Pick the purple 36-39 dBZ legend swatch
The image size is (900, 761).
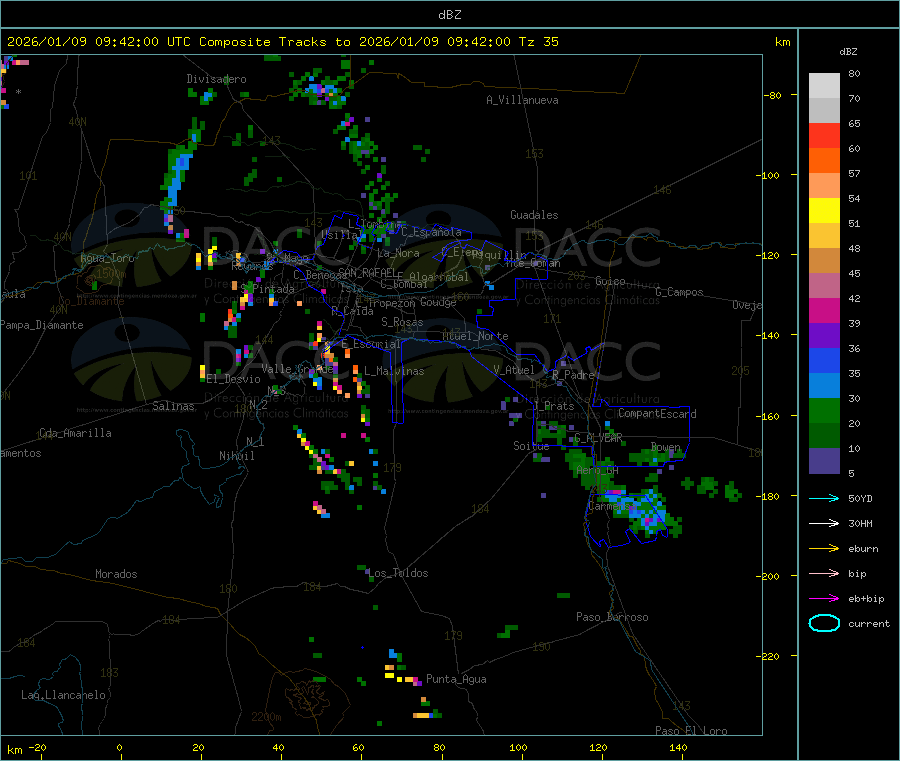coord(824,336)
